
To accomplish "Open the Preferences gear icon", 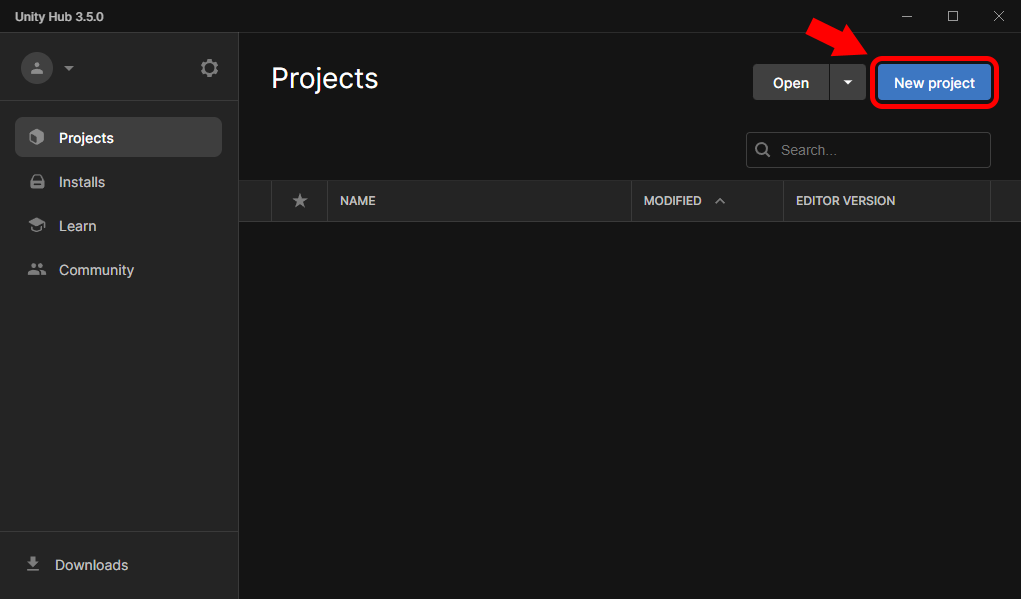I will click(x=209, y=68).
